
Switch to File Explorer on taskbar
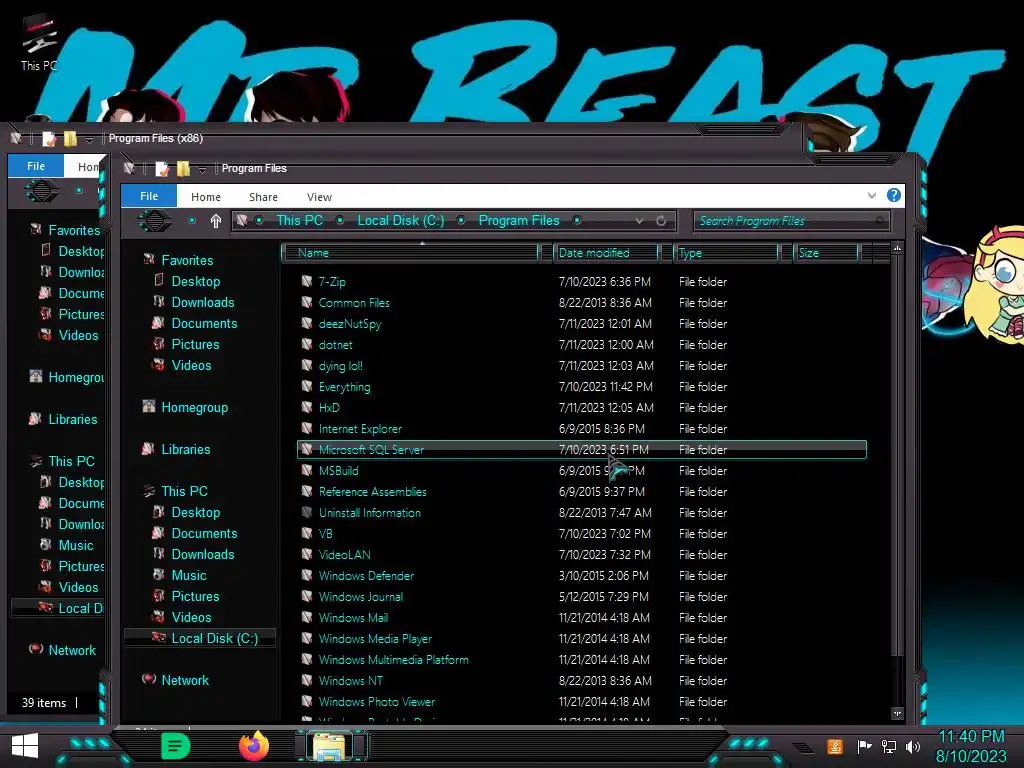[330, 746]
